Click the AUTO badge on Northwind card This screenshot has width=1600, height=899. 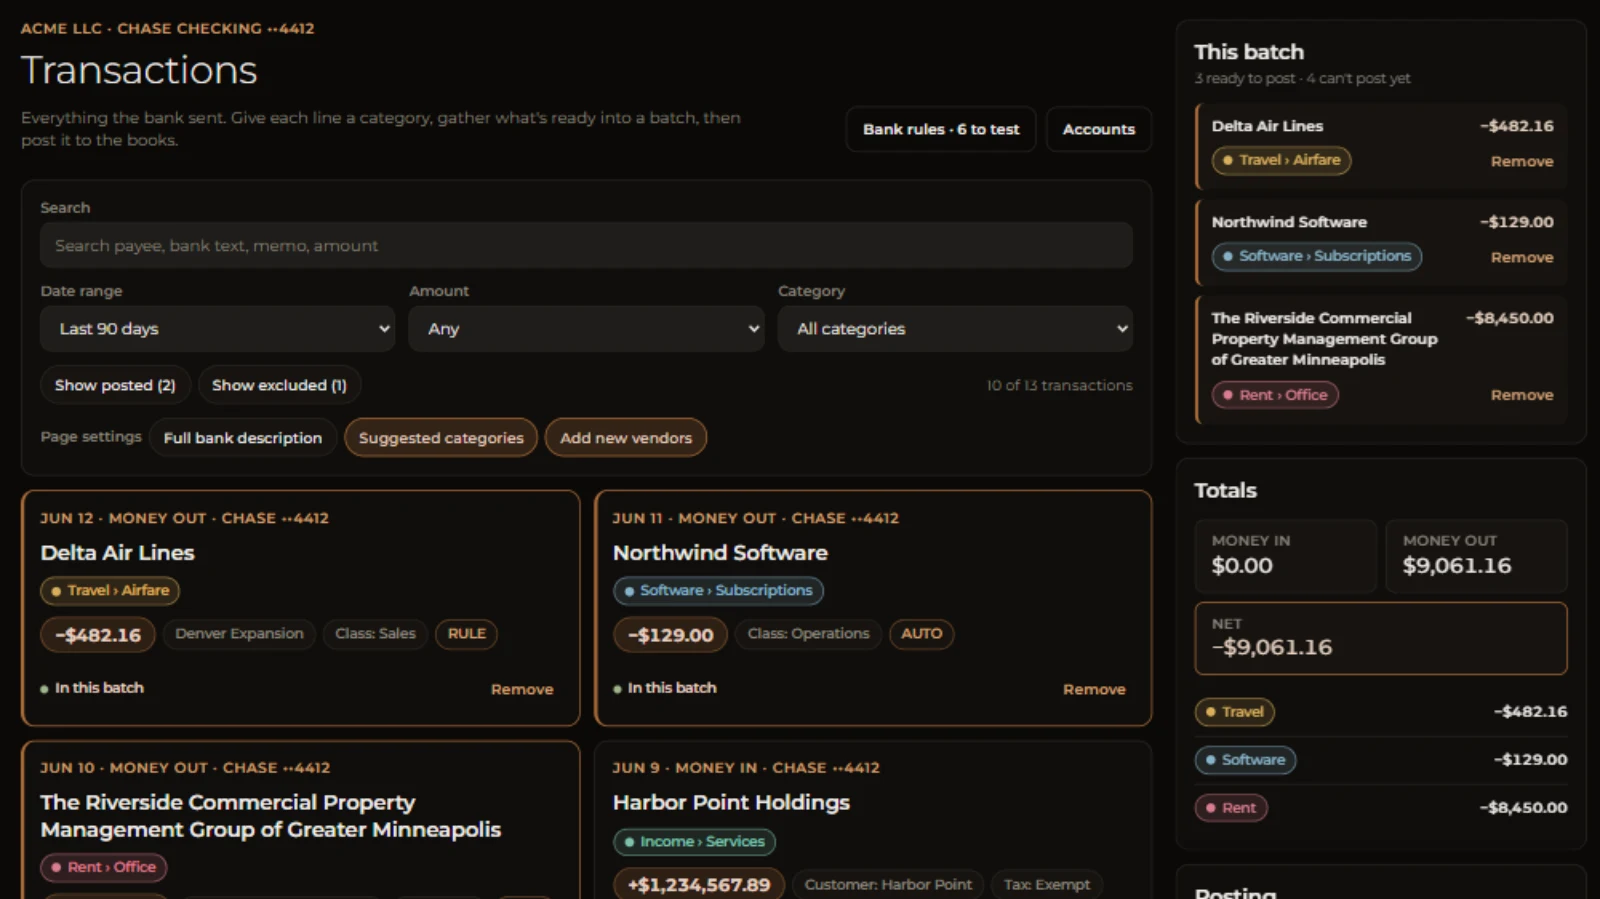click(x=921, y=634)
